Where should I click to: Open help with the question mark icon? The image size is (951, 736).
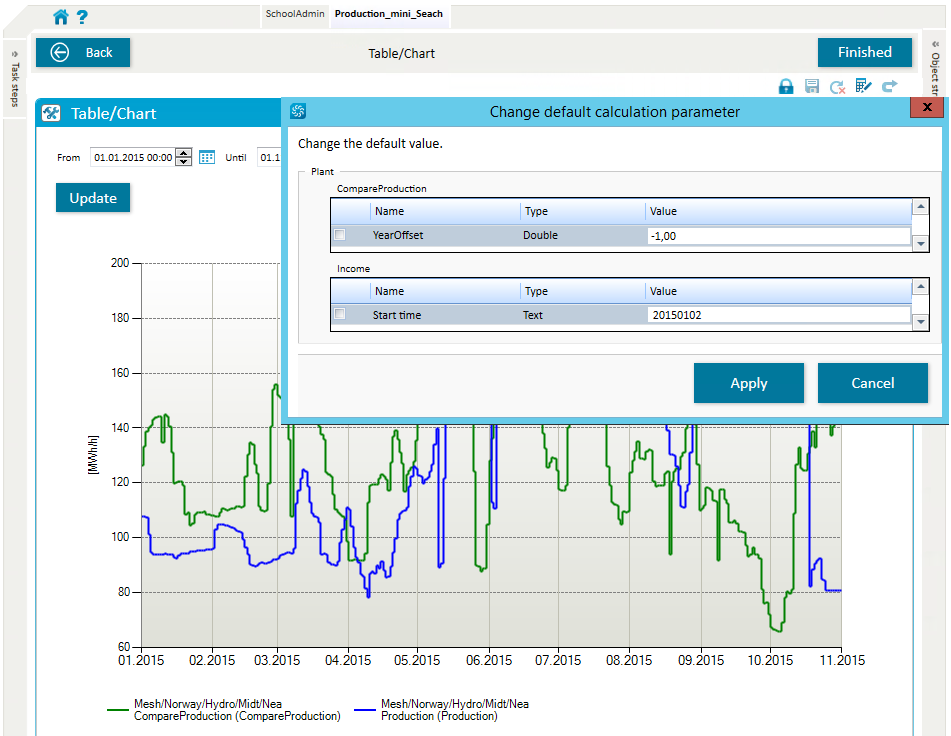click(x=82, y=16)
